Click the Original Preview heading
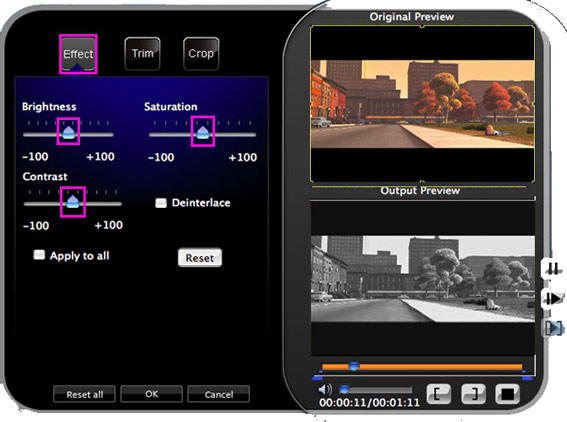 point(412,17)
